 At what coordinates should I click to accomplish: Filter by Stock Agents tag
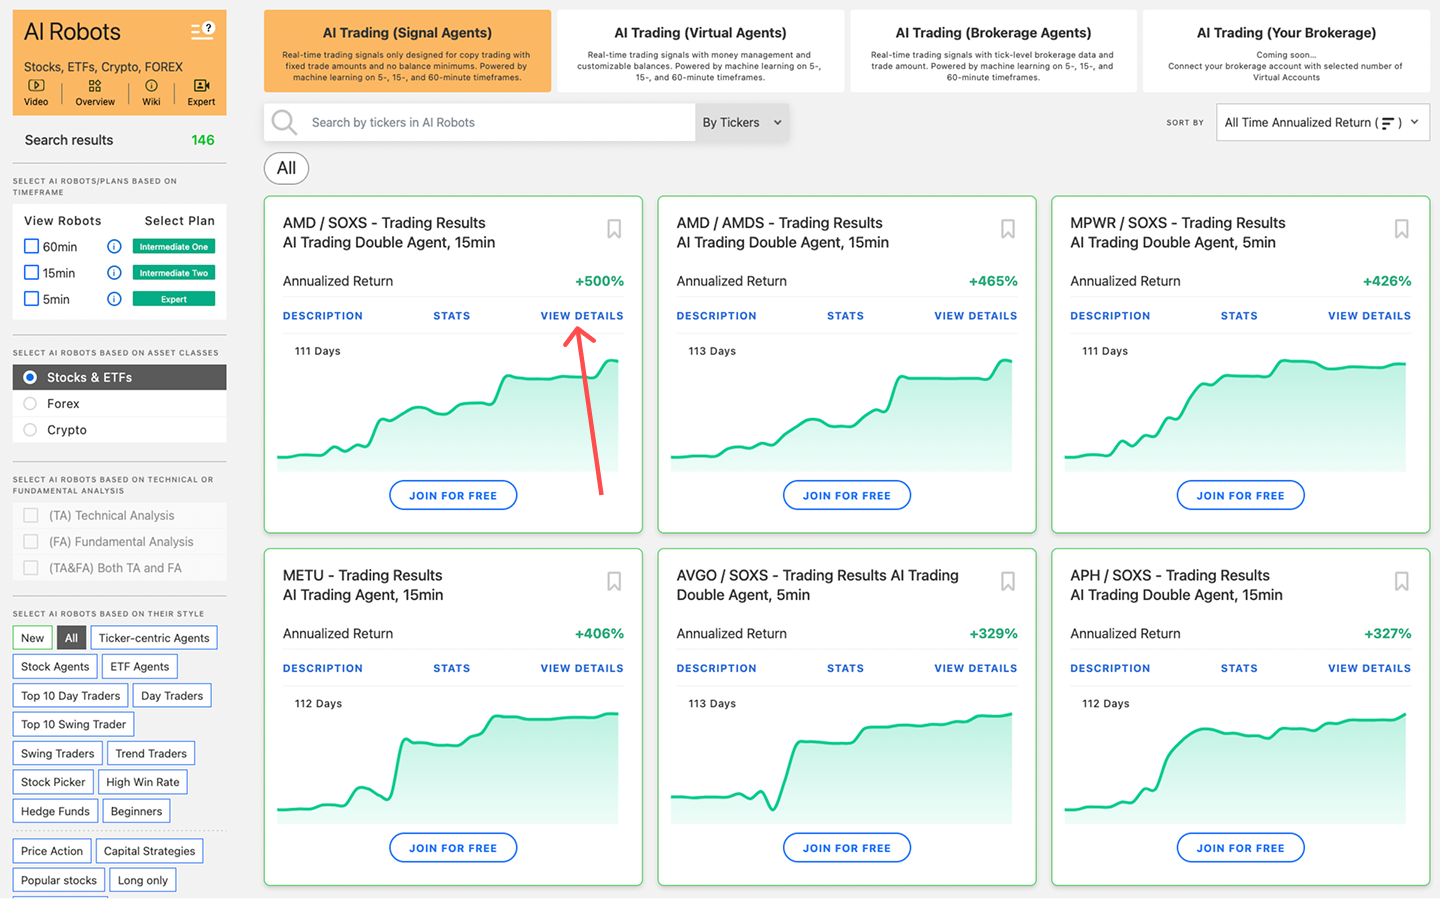coord(55,666)
